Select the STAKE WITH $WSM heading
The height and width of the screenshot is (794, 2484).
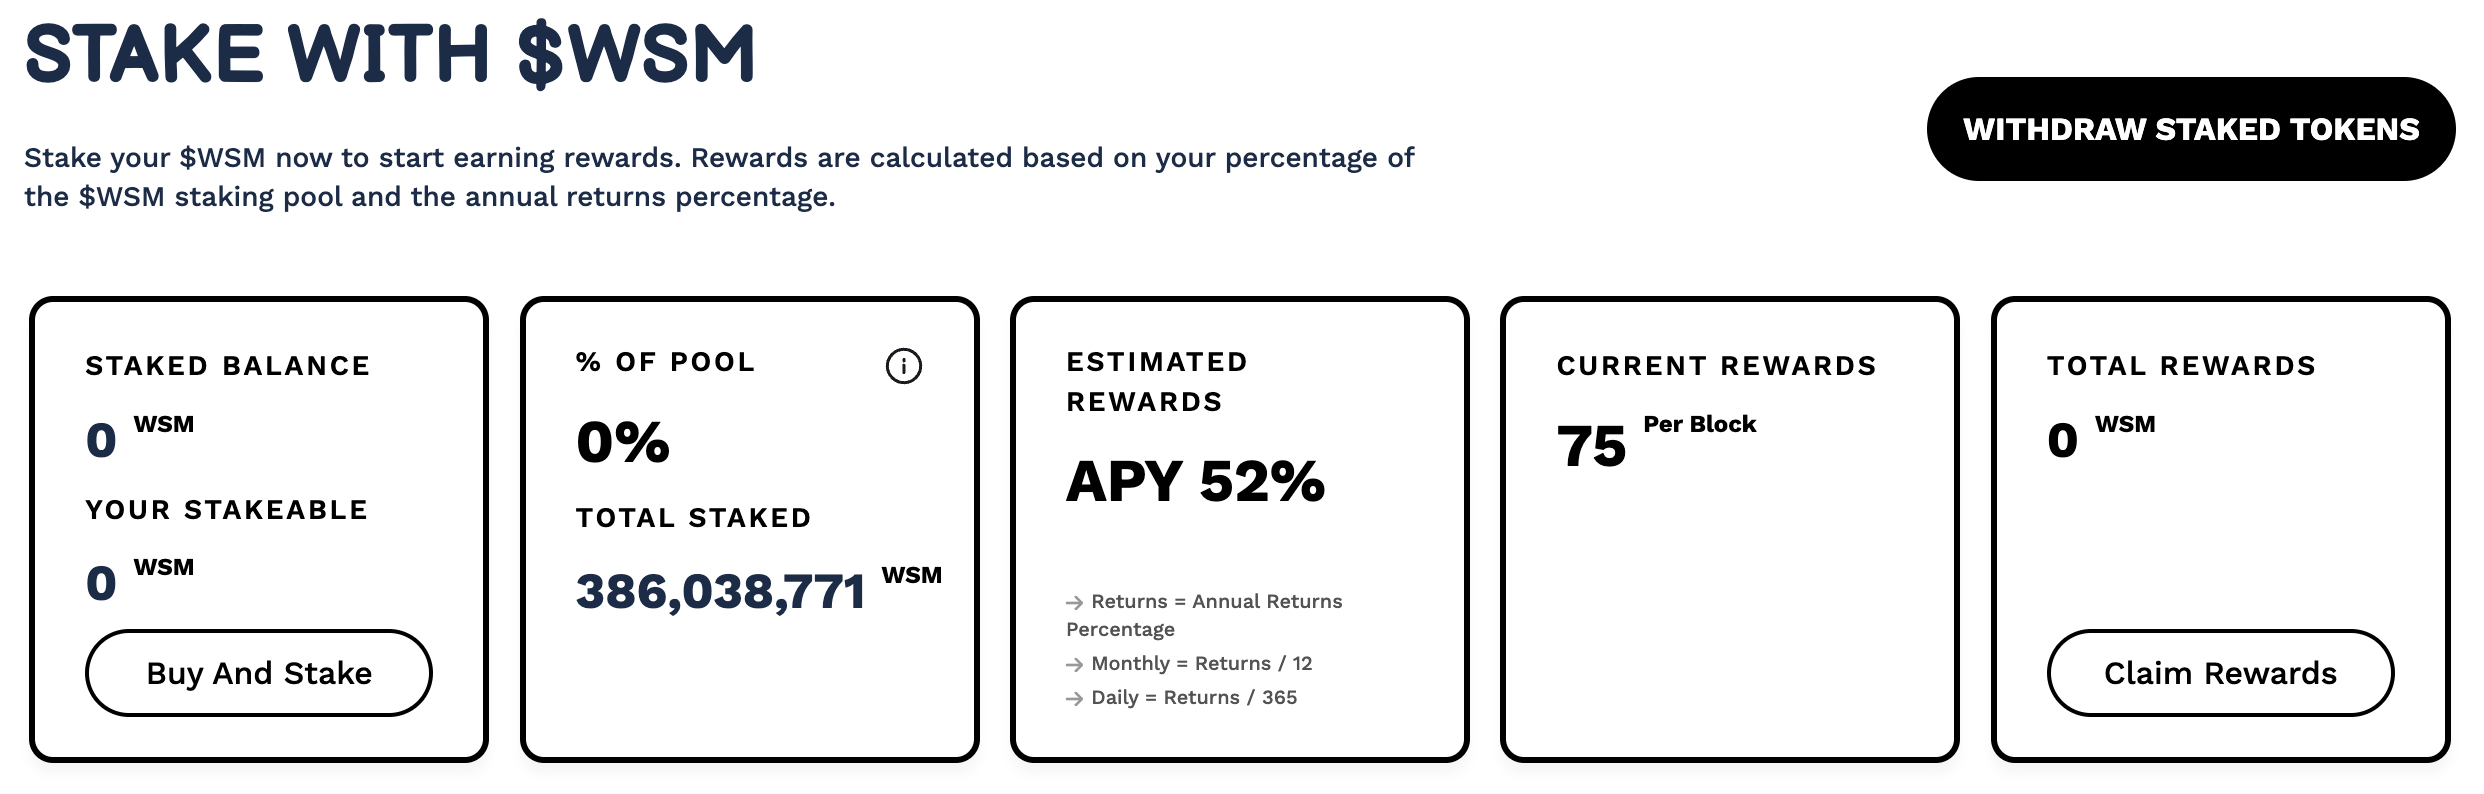point(390,53)
